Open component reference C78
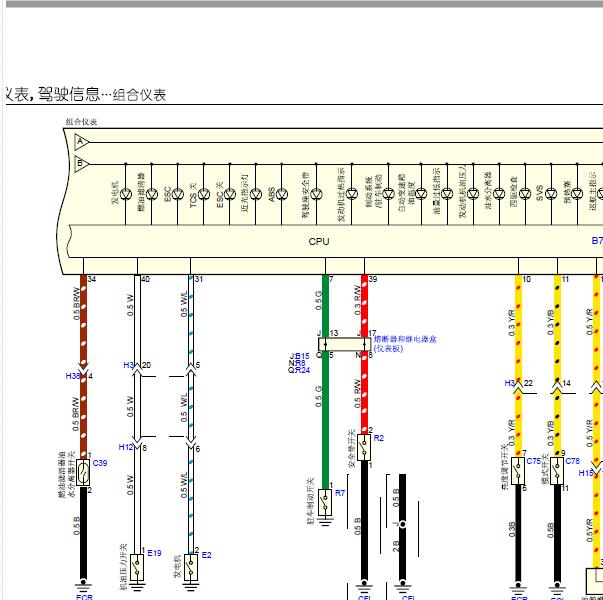 tap(572, 461)
